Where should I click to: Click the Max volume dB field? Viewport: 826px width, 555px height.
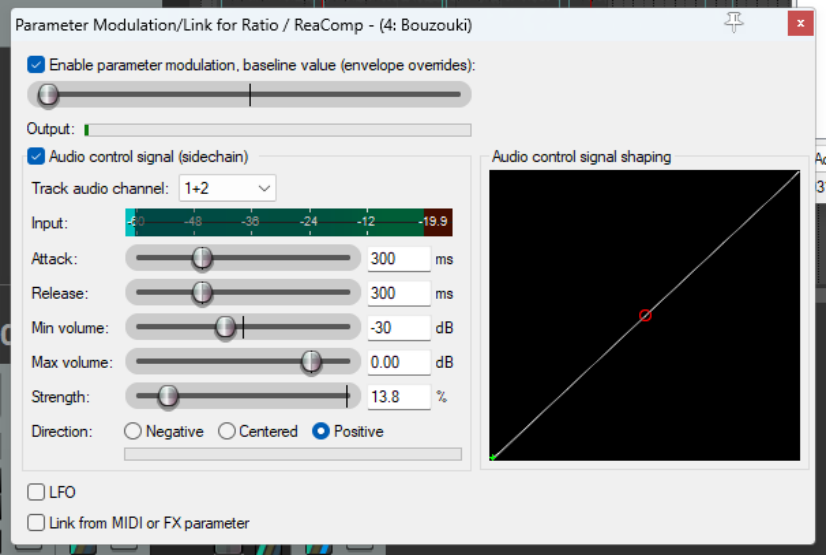tap(399, 362)
